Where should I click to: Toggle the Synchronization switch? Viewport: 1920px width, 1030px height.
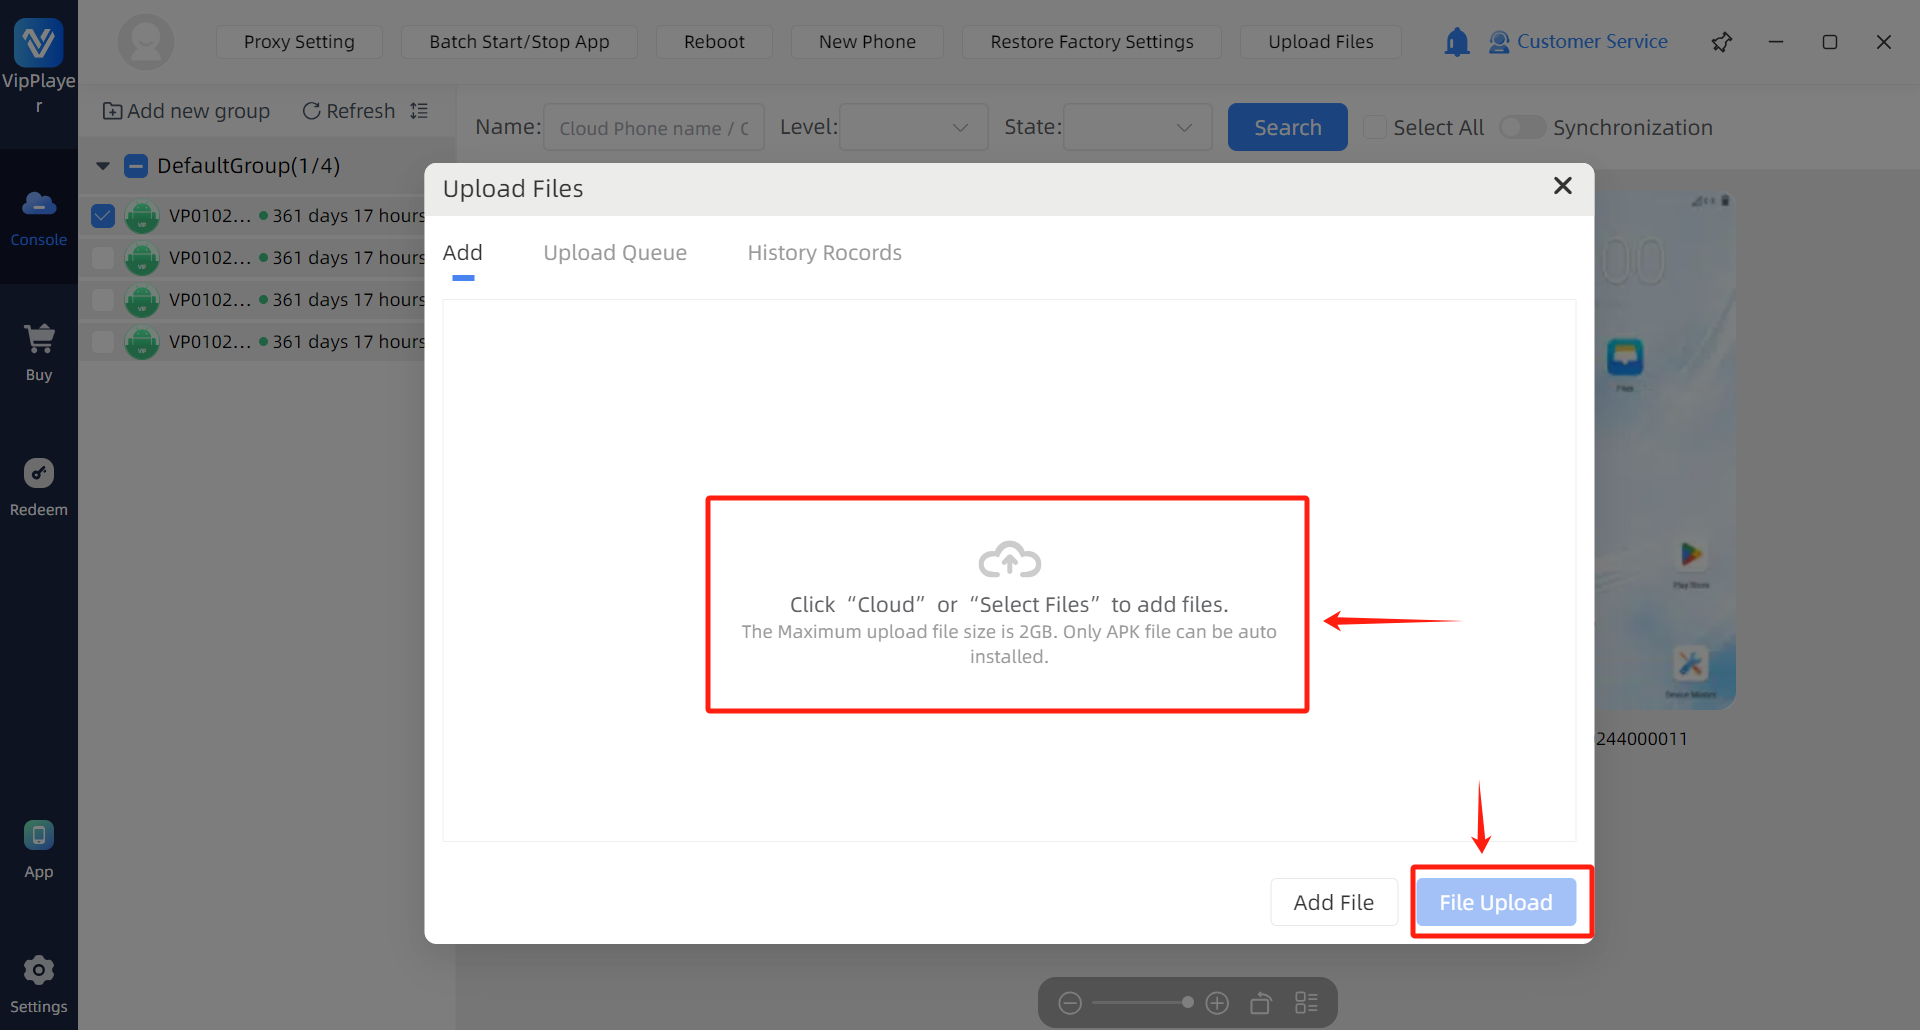tap(1522, 128)
